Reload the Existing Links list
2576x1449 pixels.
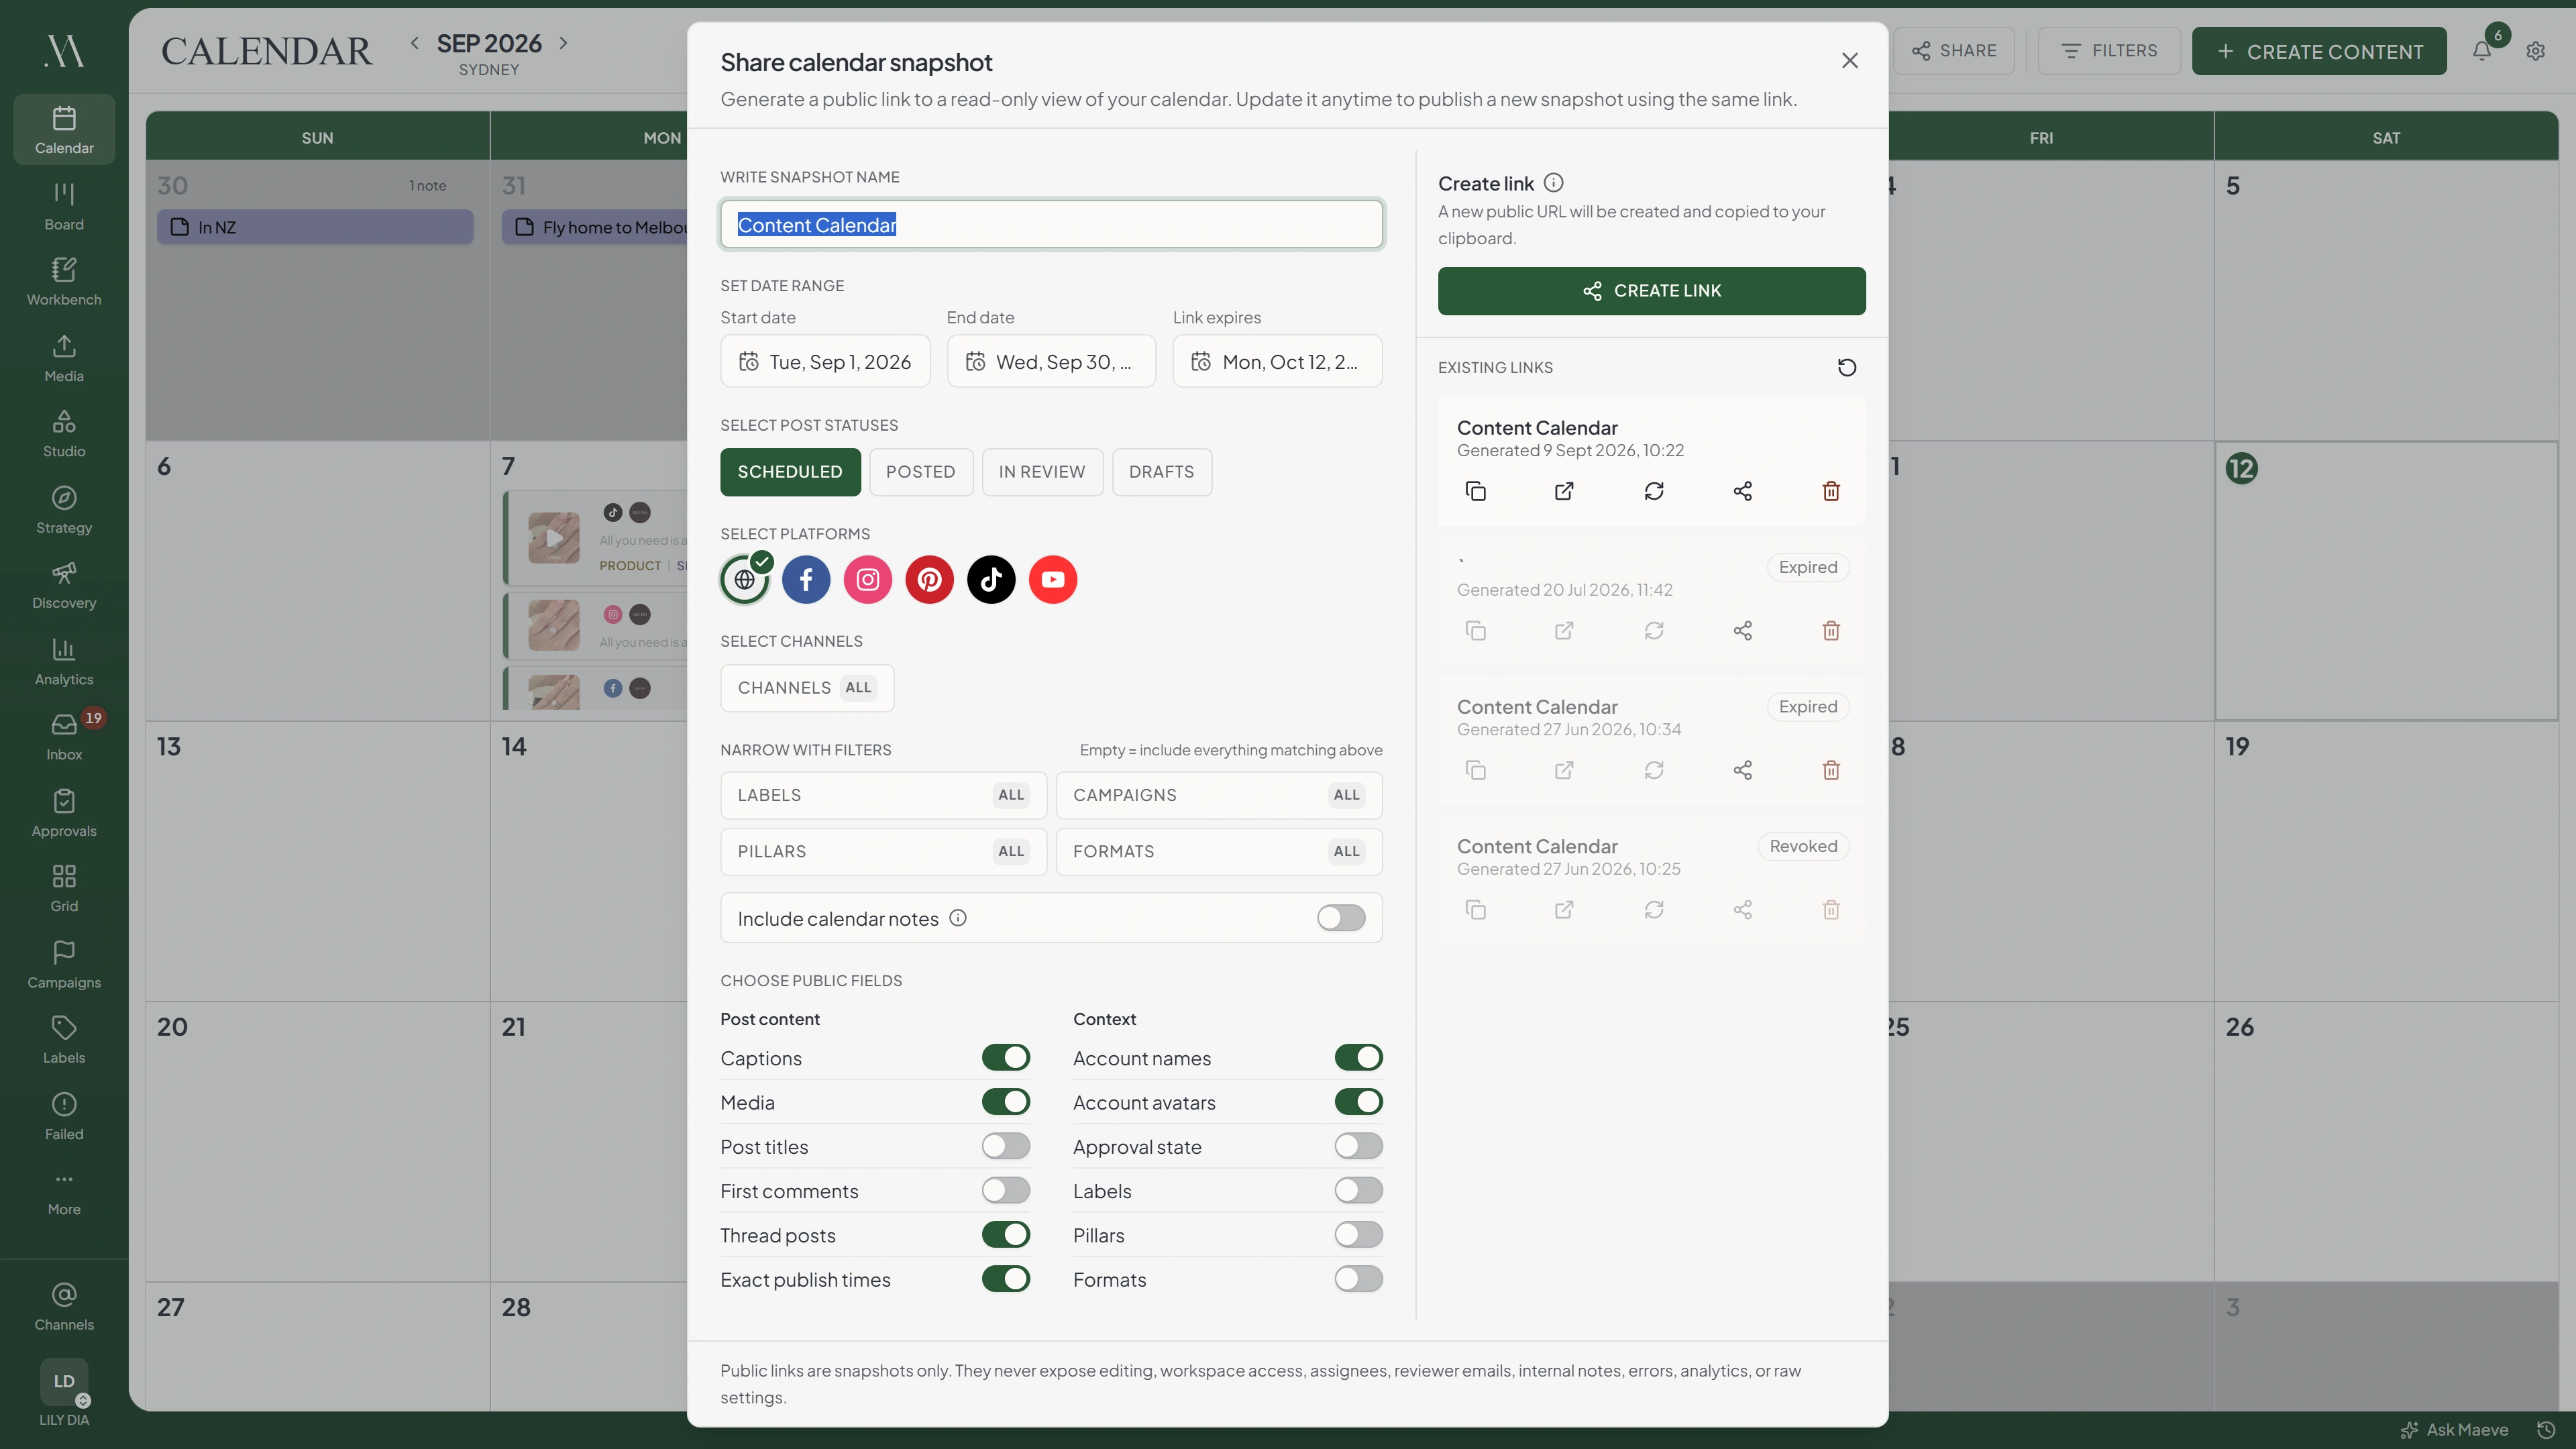[x=1847, y=368]
